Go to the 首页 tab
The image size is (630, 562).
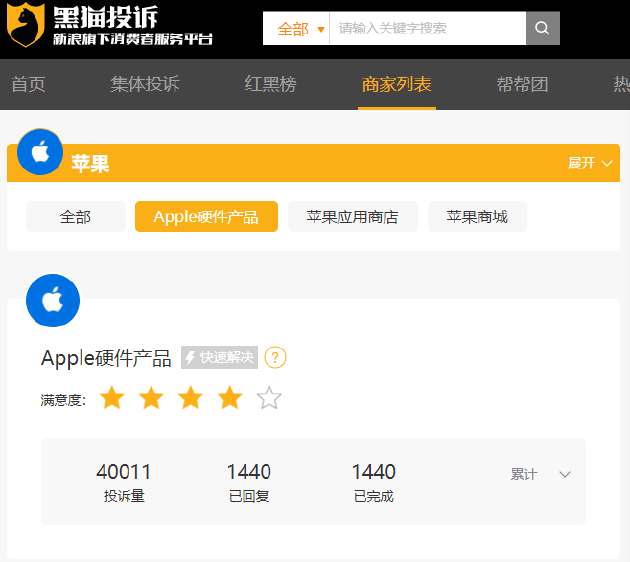(29, 84)
